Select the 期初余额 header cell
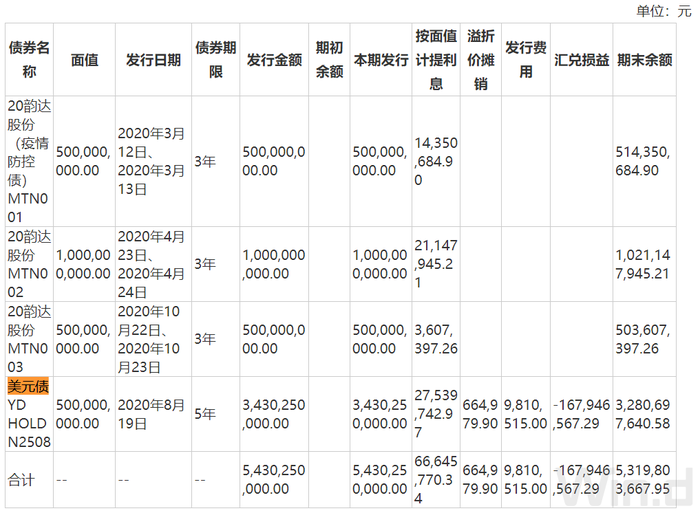 (x=329, y=59)
